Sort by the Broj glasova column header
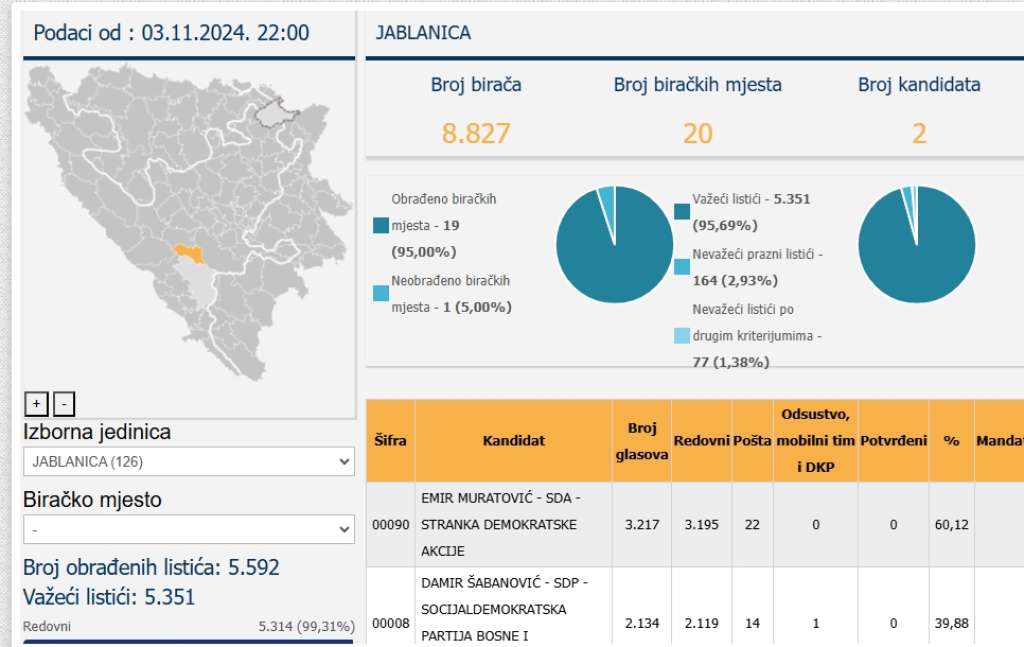The image size is (1024, 647). [641, 441]
